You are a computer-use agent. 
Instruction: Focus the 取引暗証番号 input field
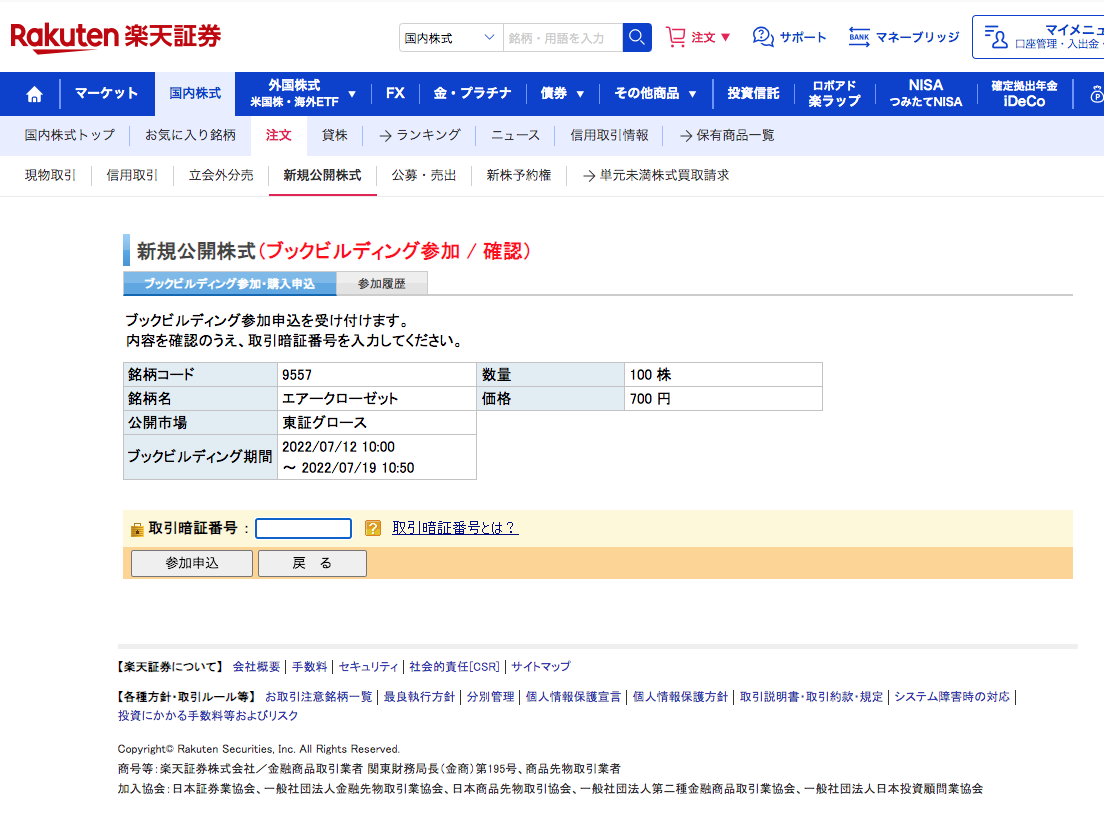tap(303, 528)
